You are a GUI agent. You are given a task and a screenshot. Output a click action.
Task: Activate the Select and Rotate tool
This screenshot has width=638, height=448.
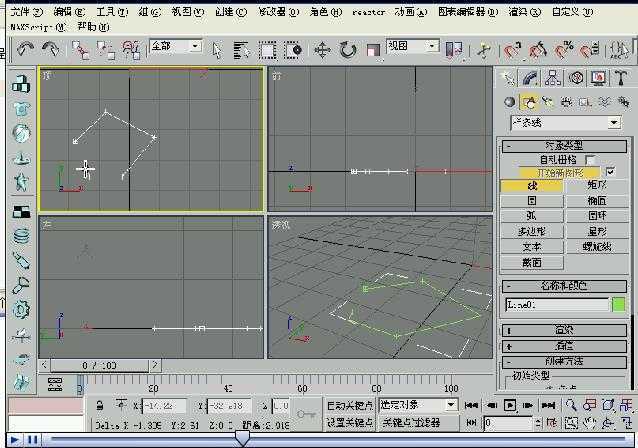[347, 50]
